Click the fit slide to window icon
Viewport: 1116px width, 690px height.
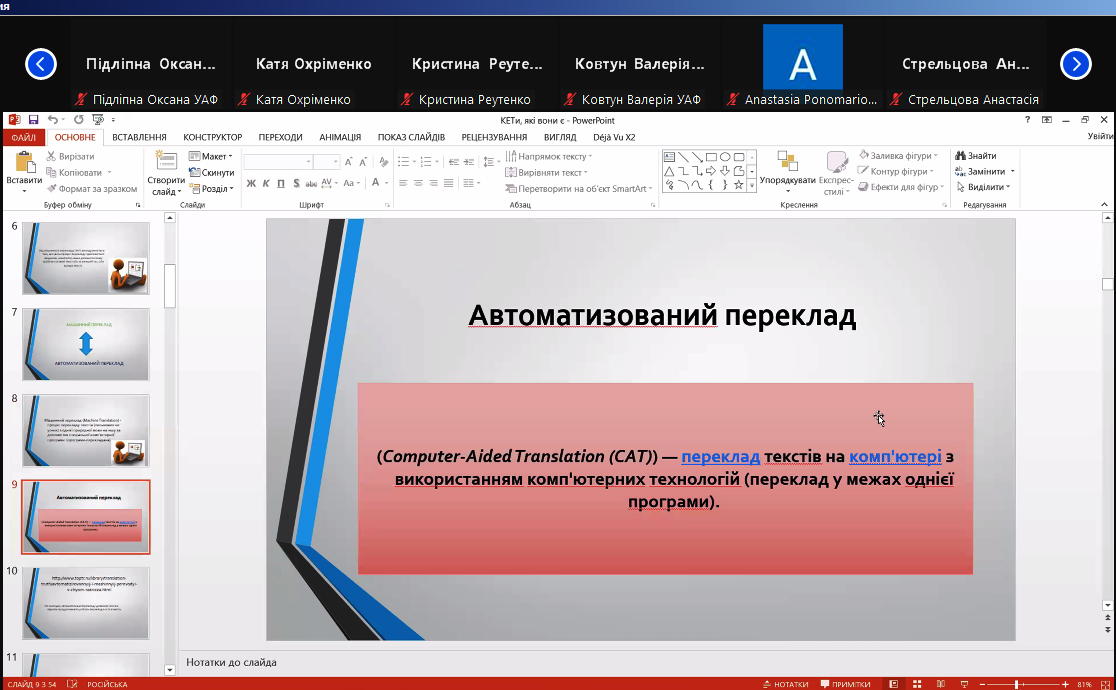1104,684
